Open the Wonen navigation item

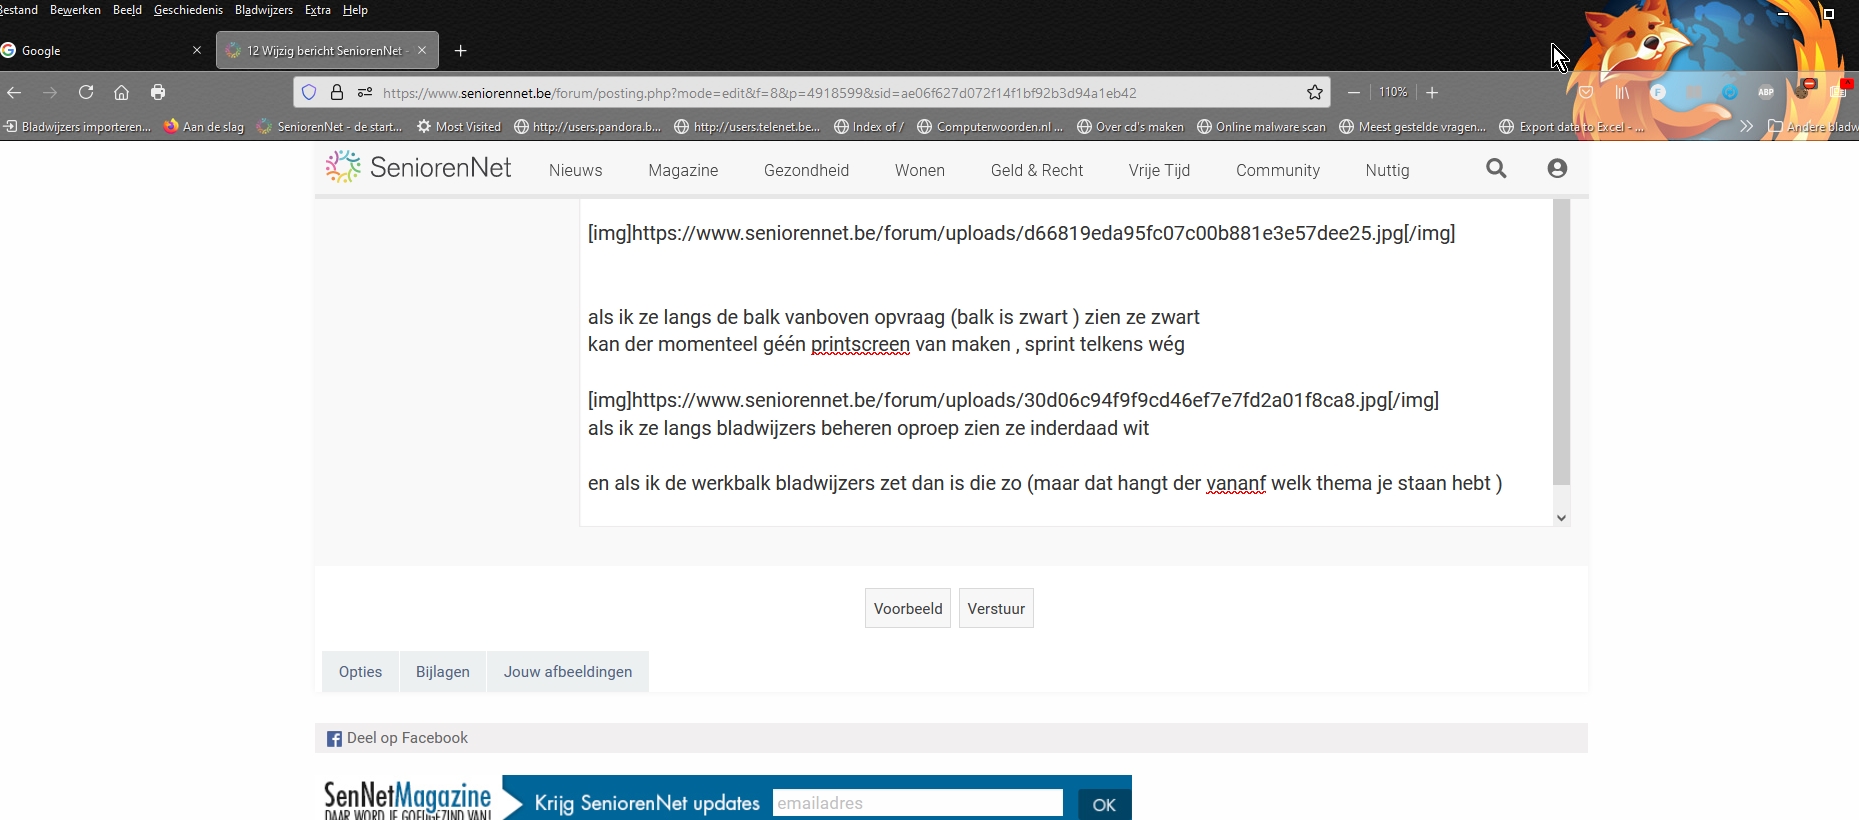920,170
